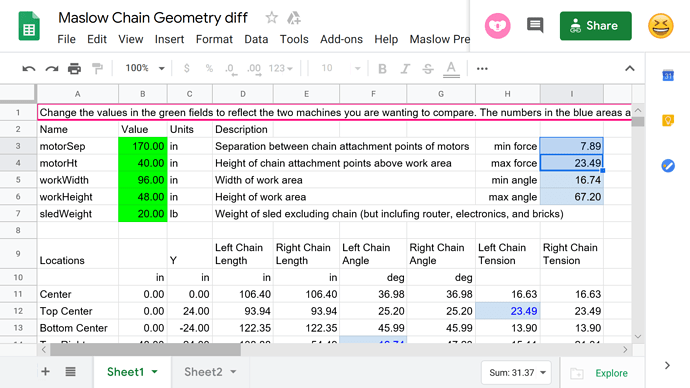Format as percent icon

(x=209, y=69)
